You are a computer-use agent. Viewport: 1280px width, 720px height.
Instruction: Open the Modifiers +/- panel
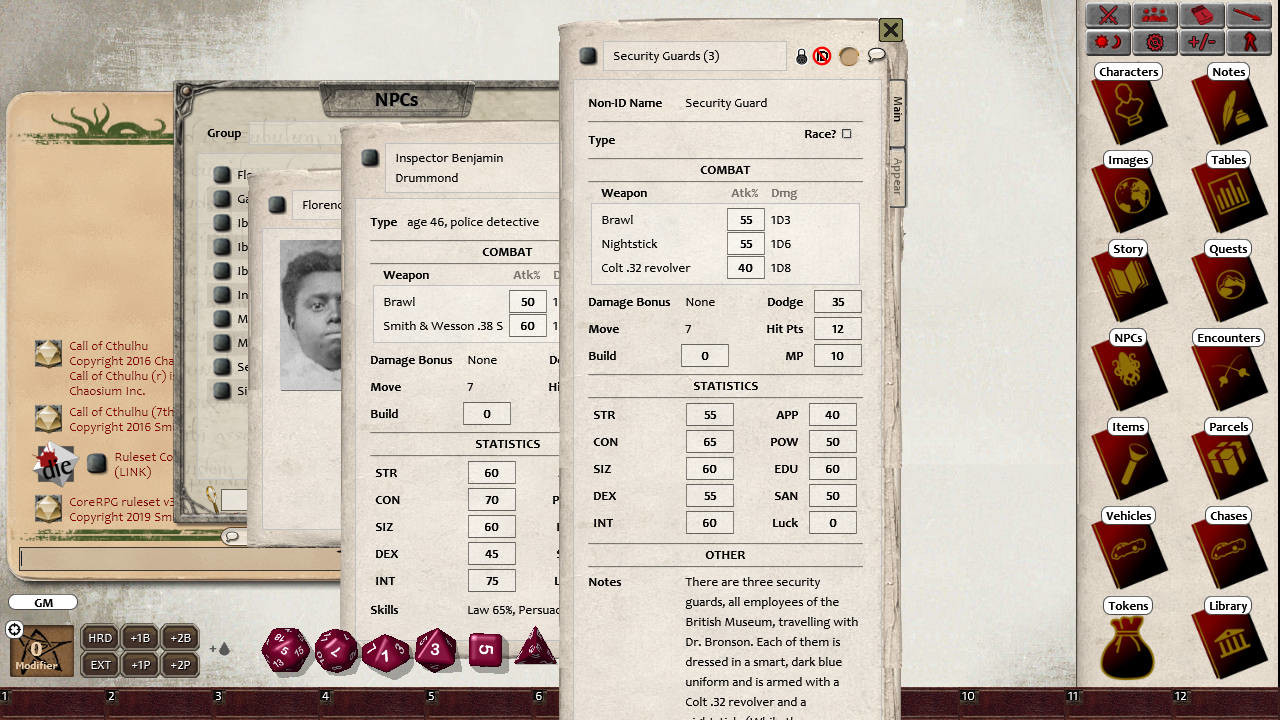pos(1201,42)
